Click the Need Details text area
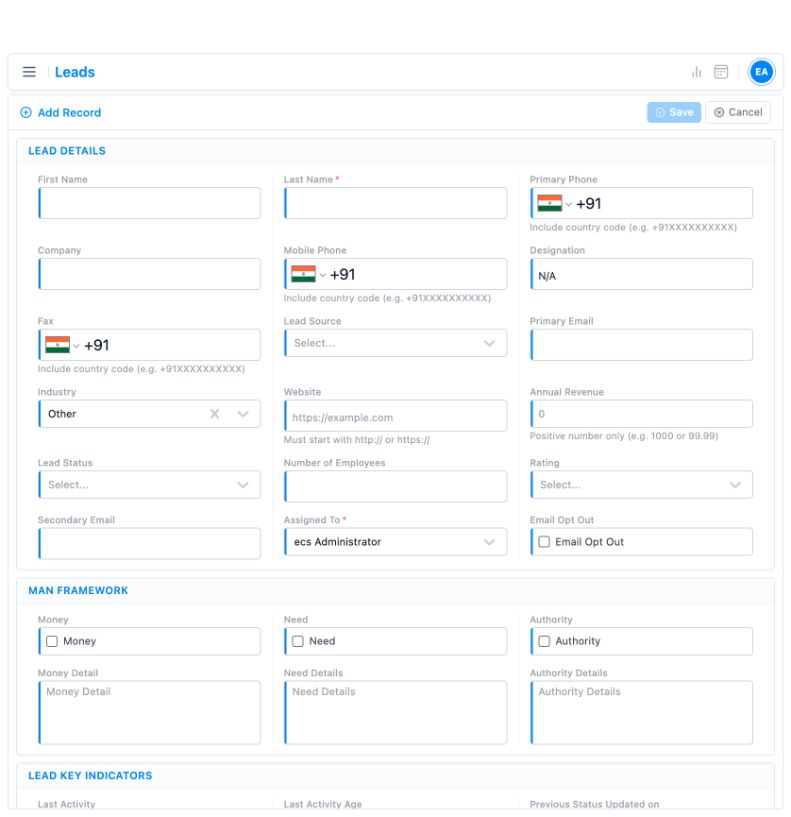The width and height of the screenshot is (791, 817). pyautogui.click(x=396, y=712)
